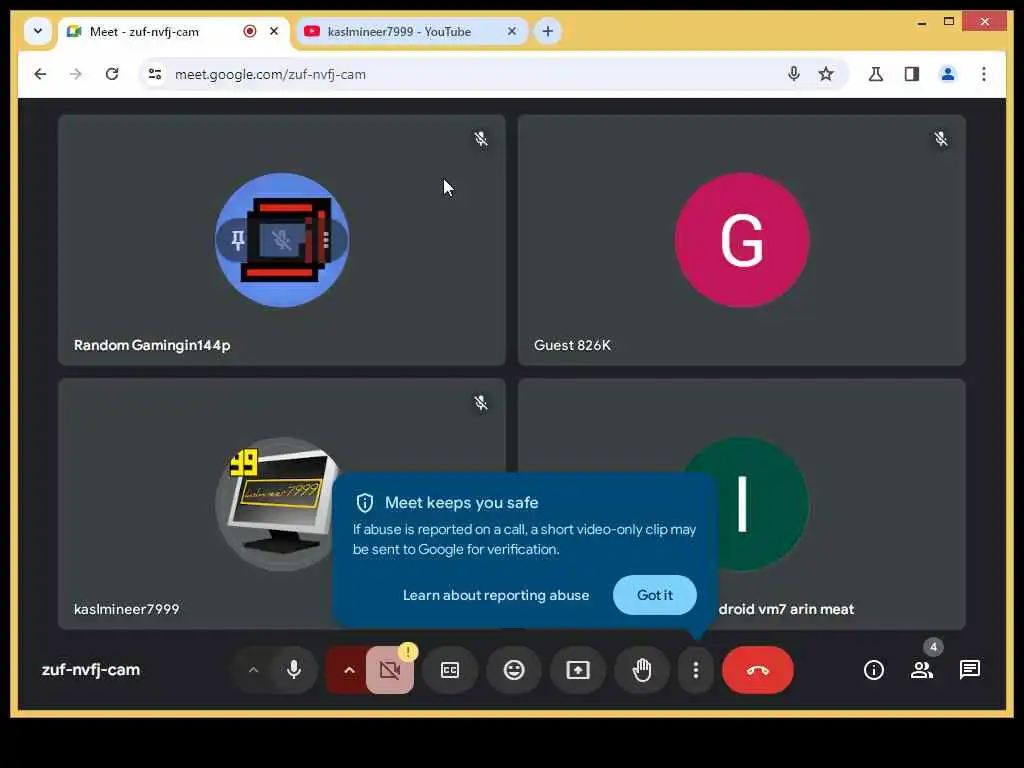Click the Present now screen share icon
The height and width of the screenshot is (768, 1024).
tap(577, 669)
